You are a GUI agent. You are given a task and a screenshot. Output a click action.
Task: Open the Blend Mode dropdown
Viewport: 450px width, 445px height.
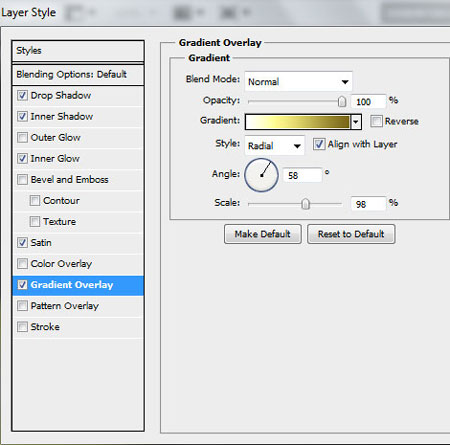(298, 81)
